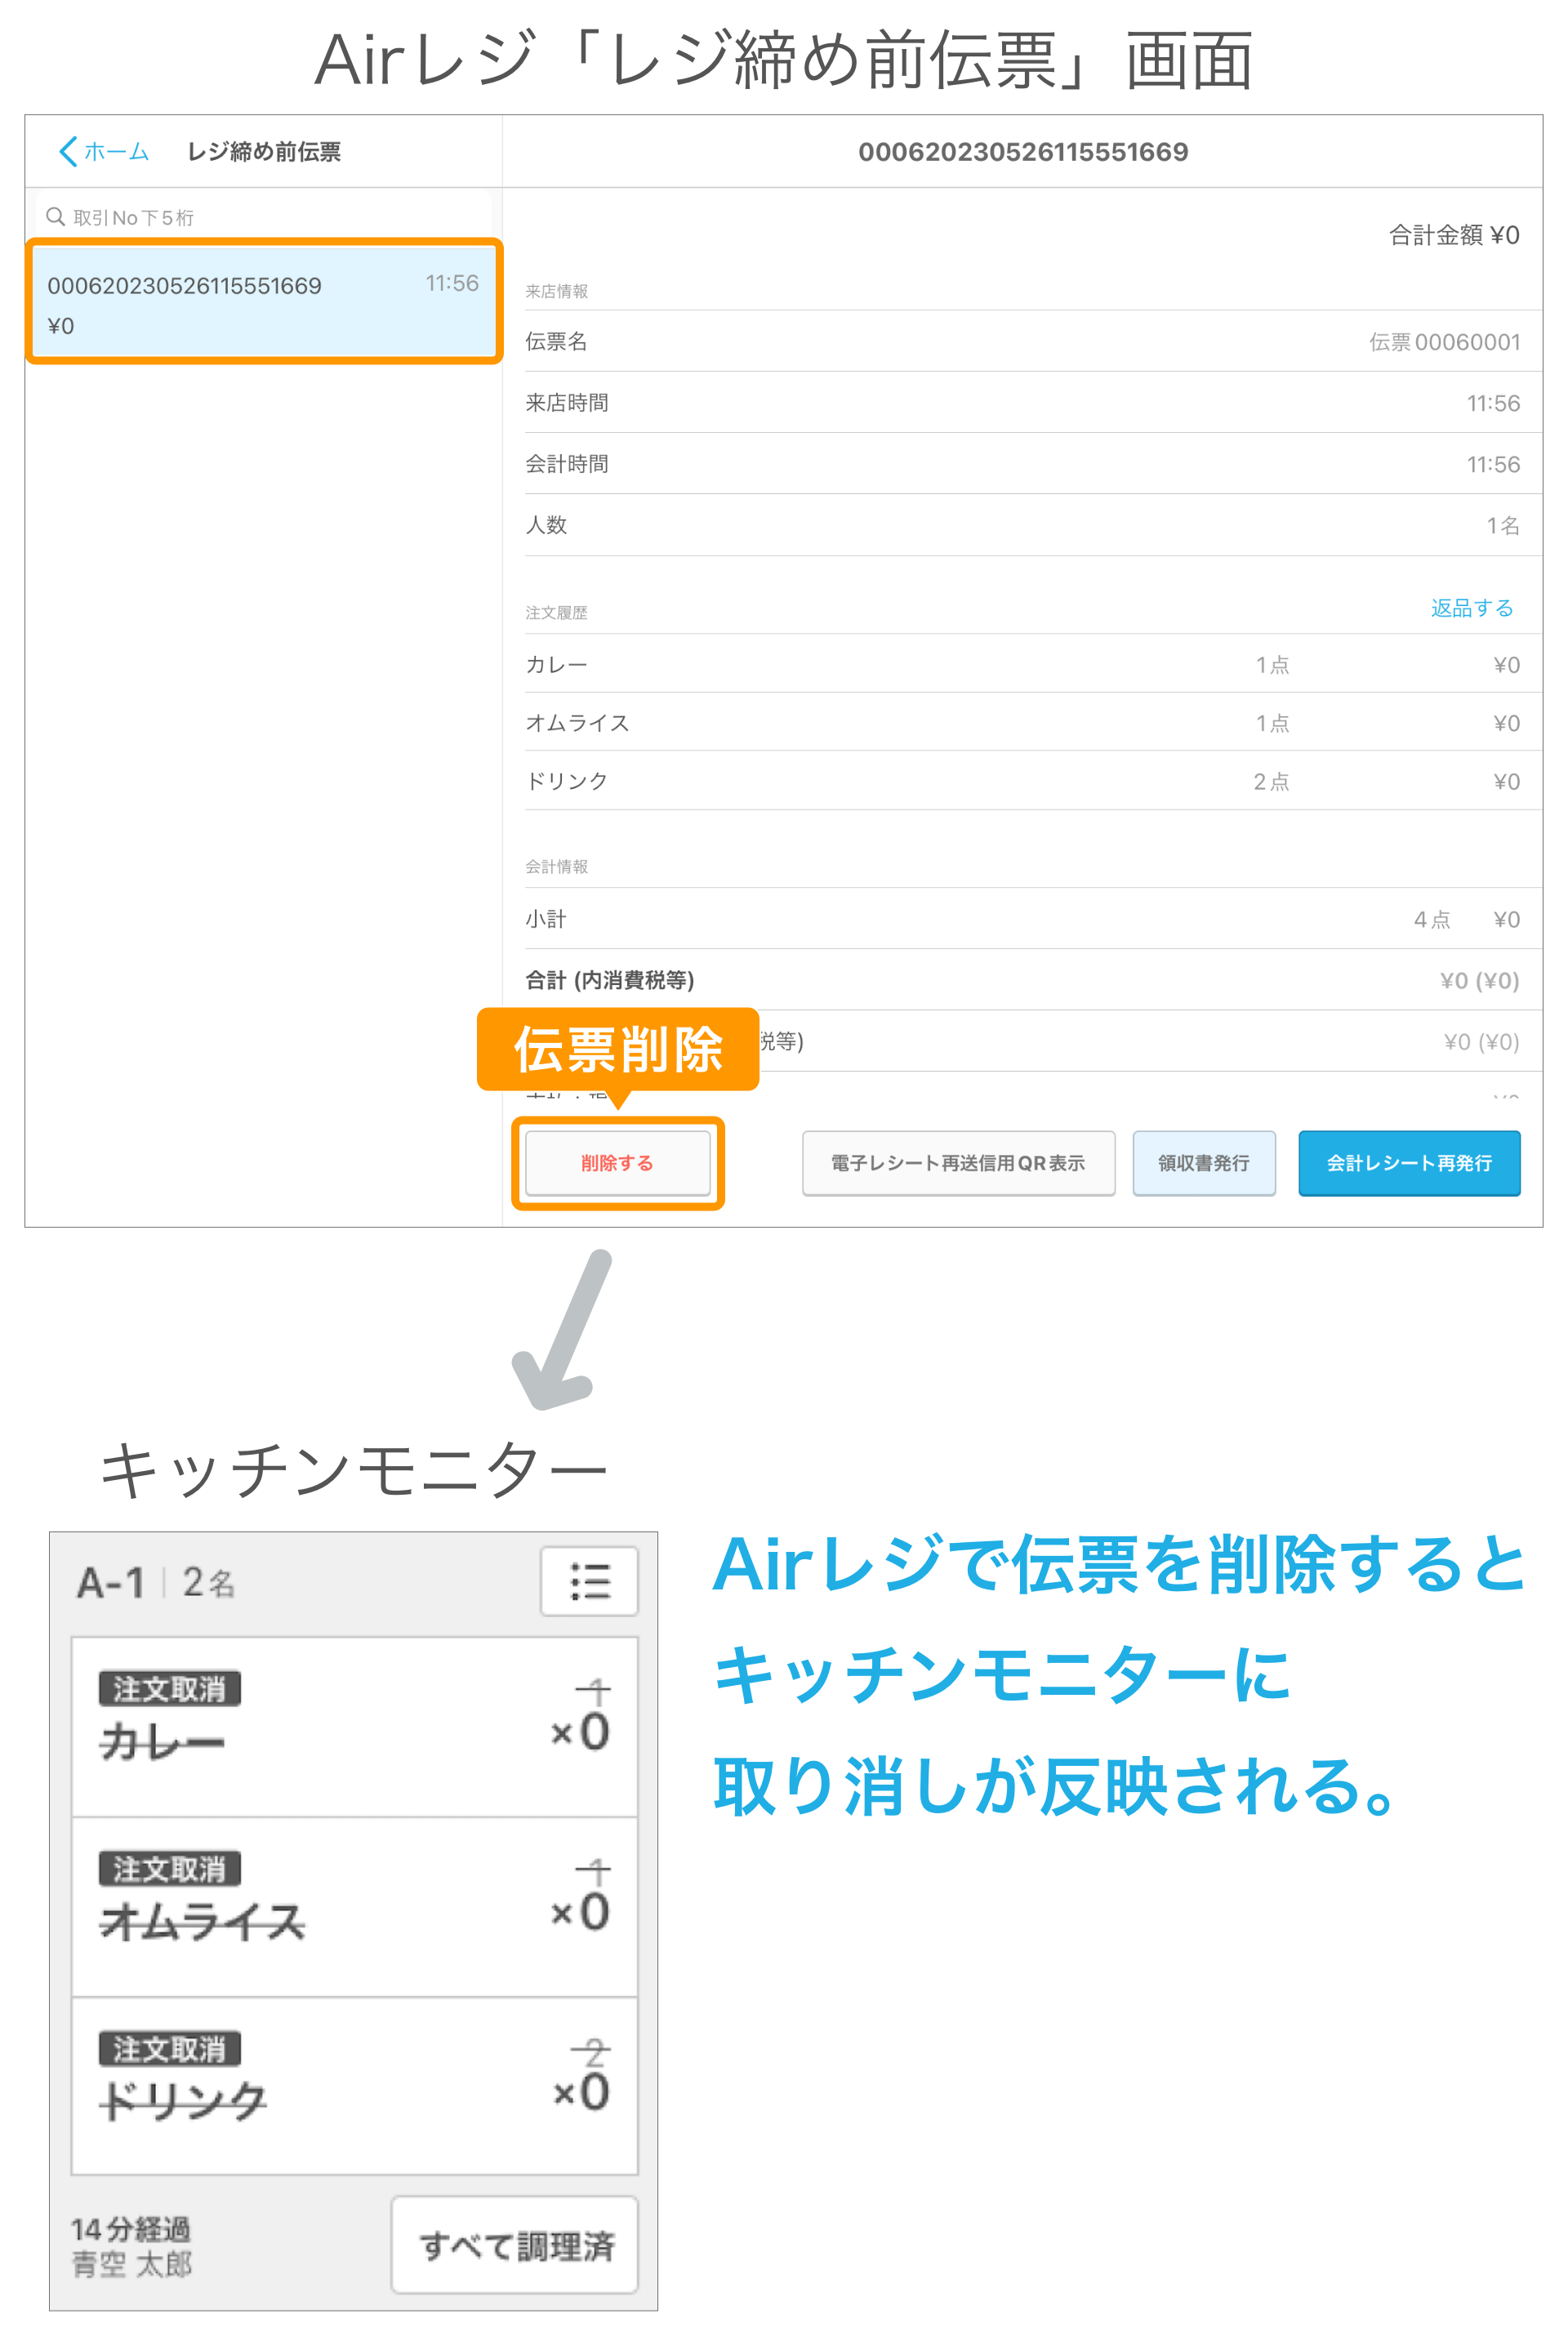Select the カレー order history row
Image resolution: width=1568 pixels, height=2336 pixels.
point(1032,664)
